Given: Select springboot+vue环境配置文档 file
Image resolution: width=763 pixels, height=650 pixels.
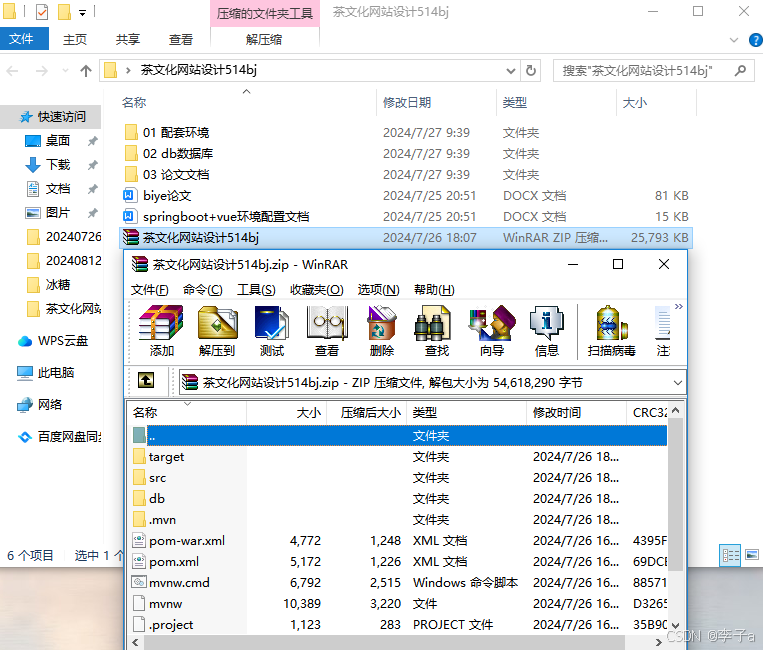Looking at the screenshot, I should pos(226,217).
